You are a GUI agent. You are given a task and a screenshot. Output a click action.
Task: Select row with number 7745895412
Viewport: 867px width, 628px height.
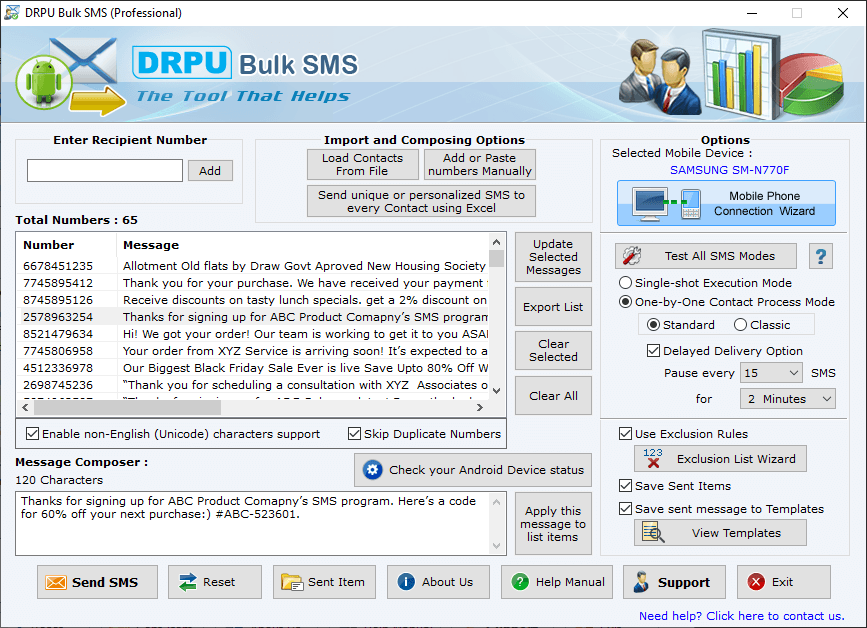click(253, 283)
